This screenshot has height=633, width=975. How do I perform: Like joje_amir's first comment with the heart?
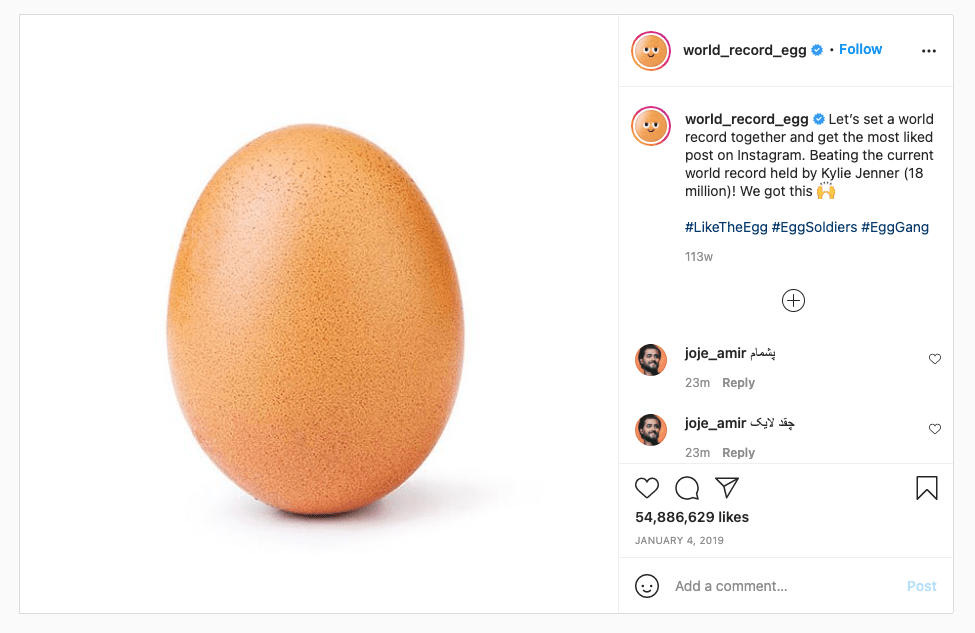[935, 359]
